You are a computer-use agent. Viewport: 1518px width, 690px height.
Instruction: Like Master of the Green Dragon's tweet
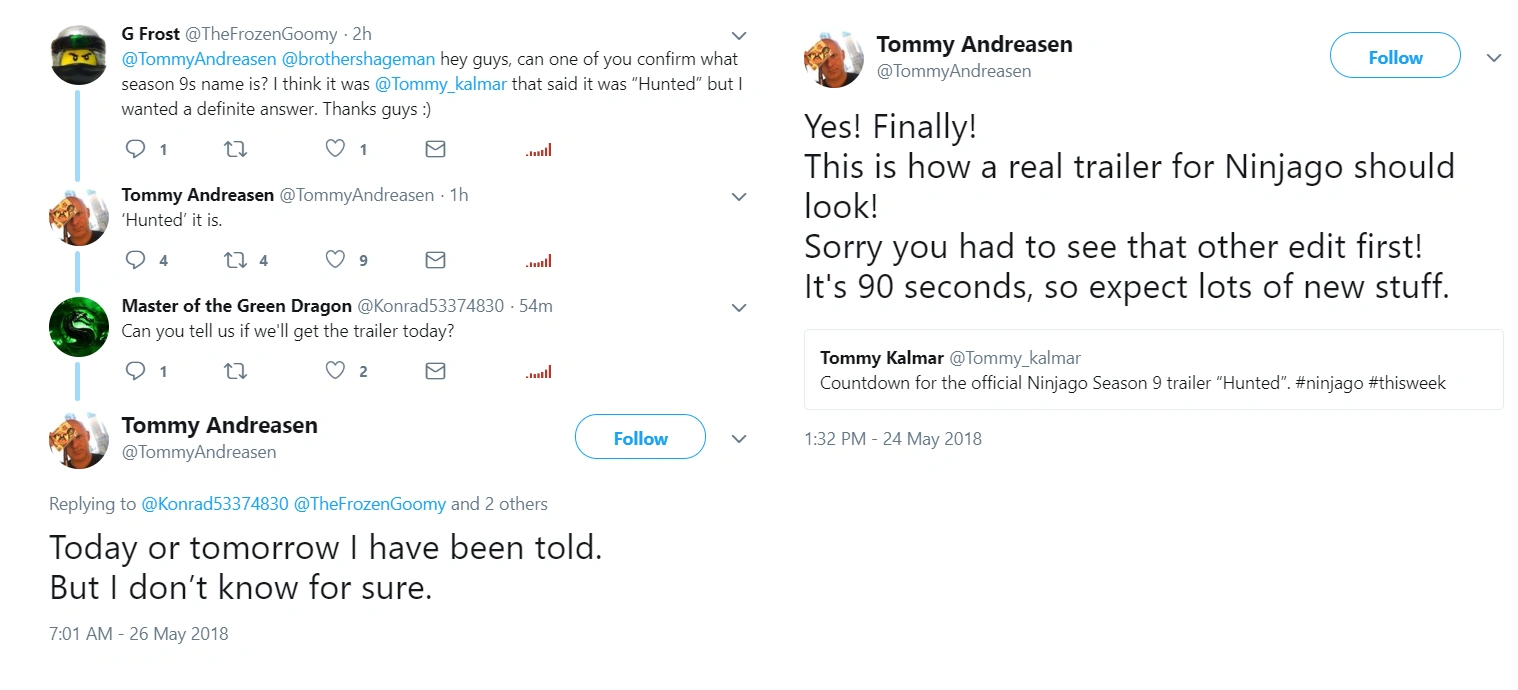(336, 371)
